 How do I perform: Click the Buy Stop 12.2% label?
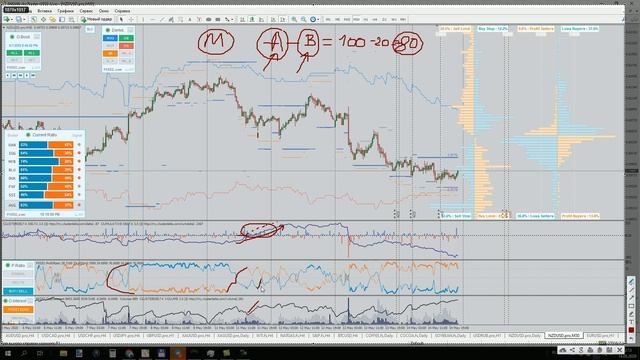[x=493, y=29]
